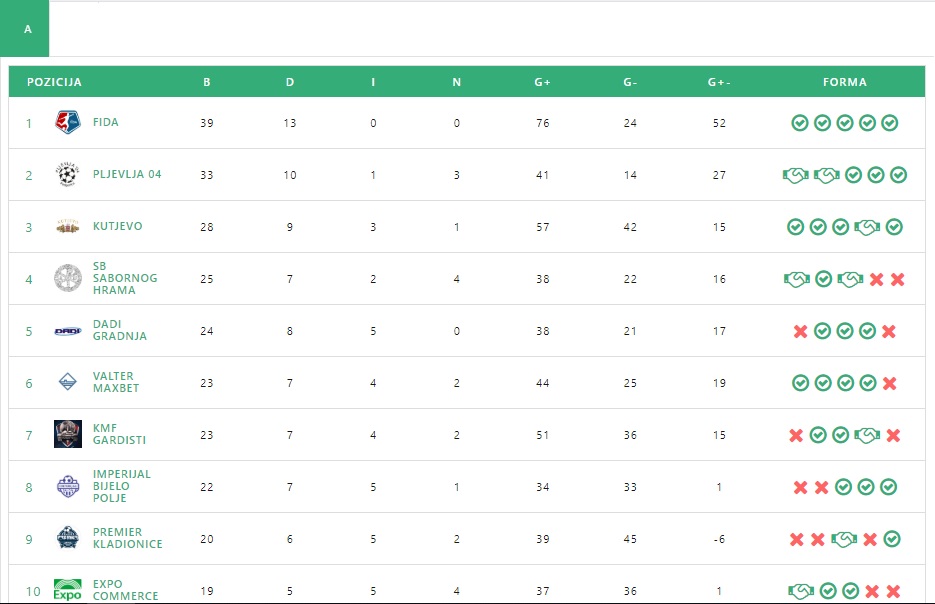The width and height of the screenshot is (935, 604).
Task: Select the group A tab
Action: 28,29
